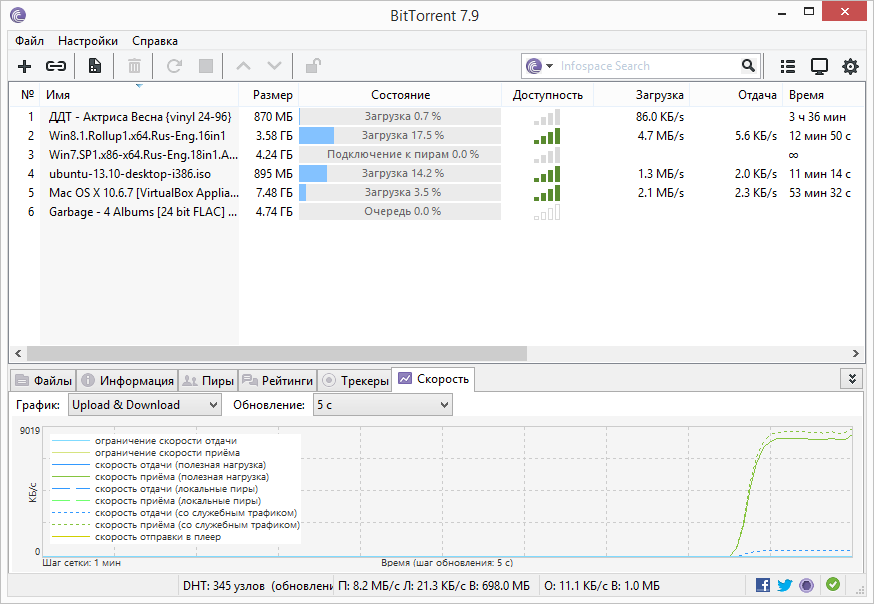Click the Add Torrent from URL link icon
This screenshot has height=604, width=874.
(56, 66)
